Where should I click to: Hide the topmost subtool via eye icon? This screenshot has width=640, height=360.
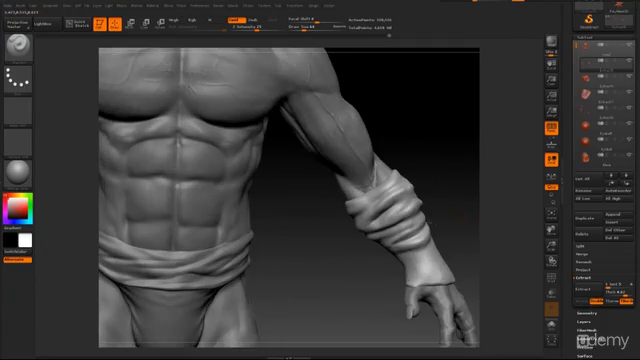tap(629, 45)
